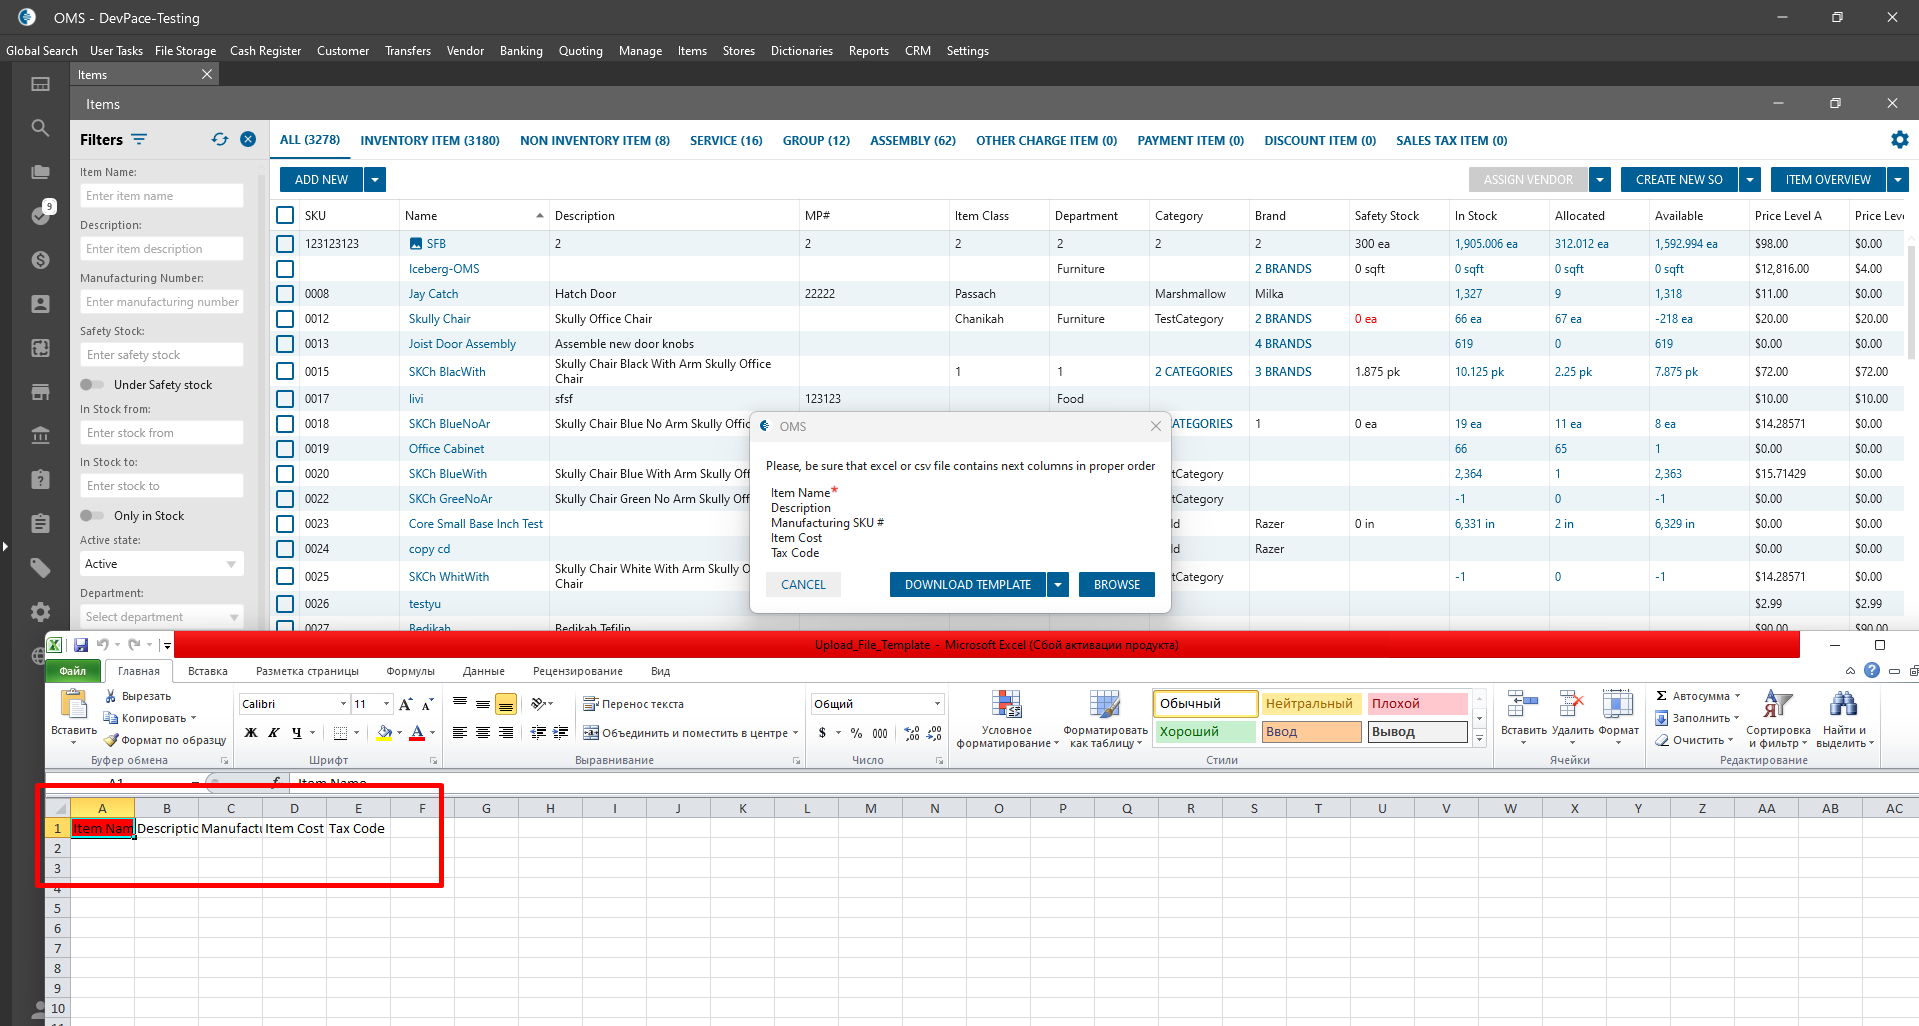This screenshot has height=1026, width=1919.
Task: Toggle the Under Safety stock switch
Action: pos(92,385)
